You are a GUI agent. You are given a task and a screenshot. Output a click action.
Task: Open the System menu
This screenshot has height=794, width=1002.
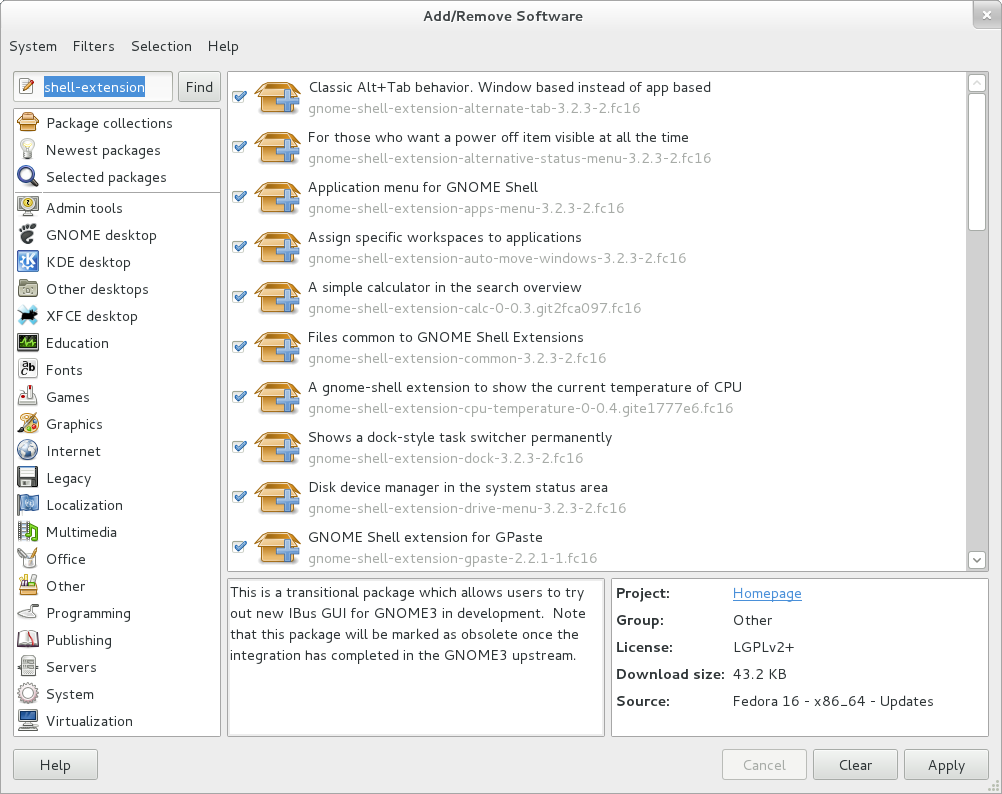tap(33, 46)
